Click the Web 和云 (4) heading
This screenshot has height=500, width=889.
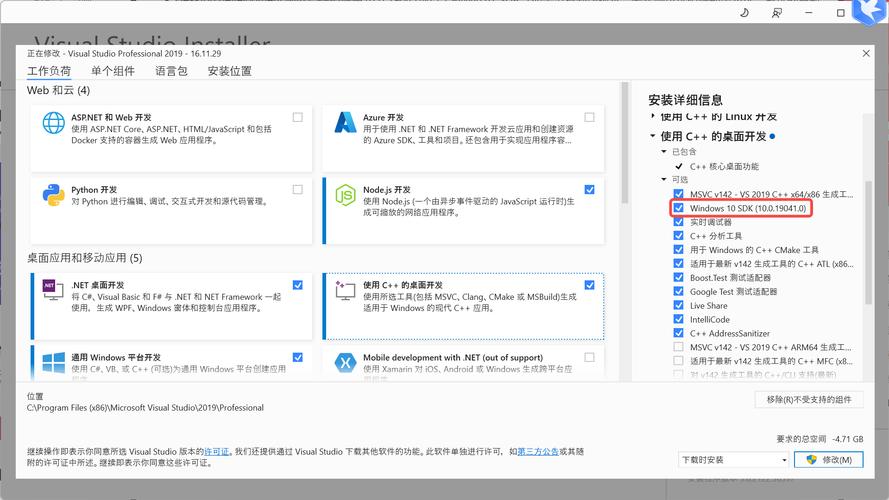pos(58,90)
